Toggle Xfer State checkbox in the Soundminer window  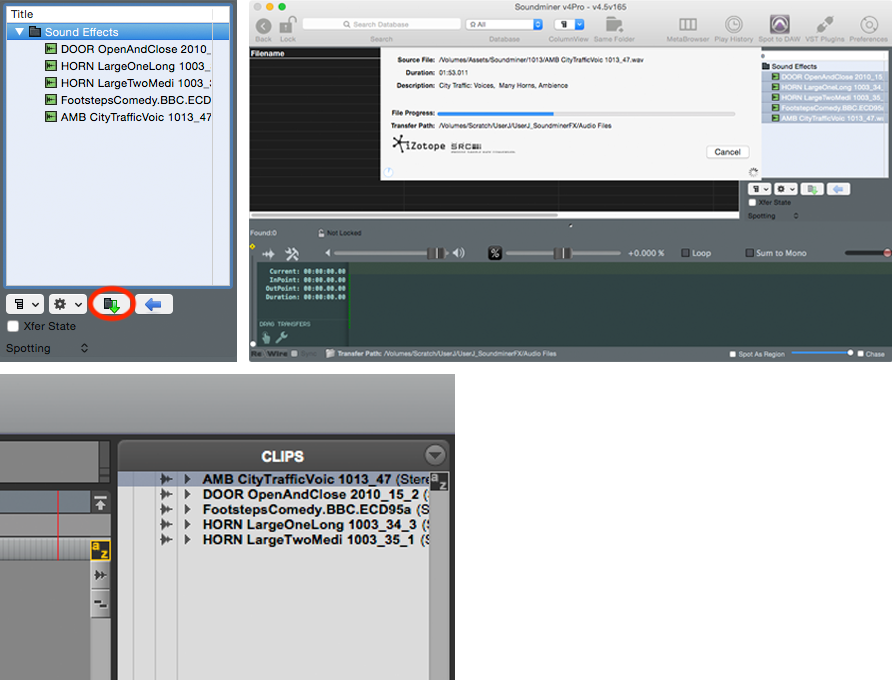752,203
